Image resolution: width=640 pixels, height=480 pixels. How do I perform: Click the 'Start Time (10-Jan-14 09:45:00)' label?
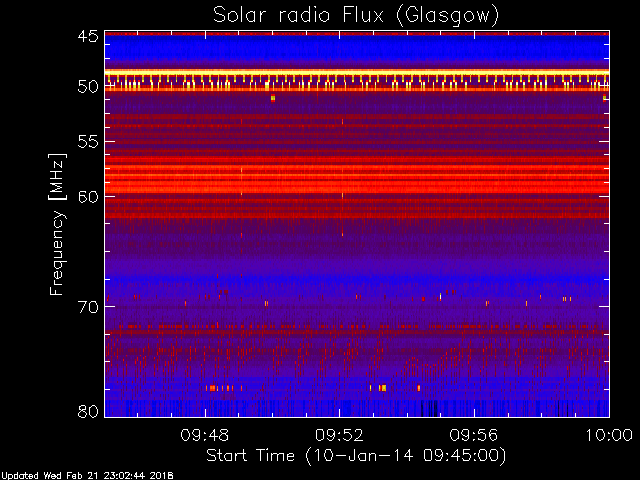[x=356, y=456]
